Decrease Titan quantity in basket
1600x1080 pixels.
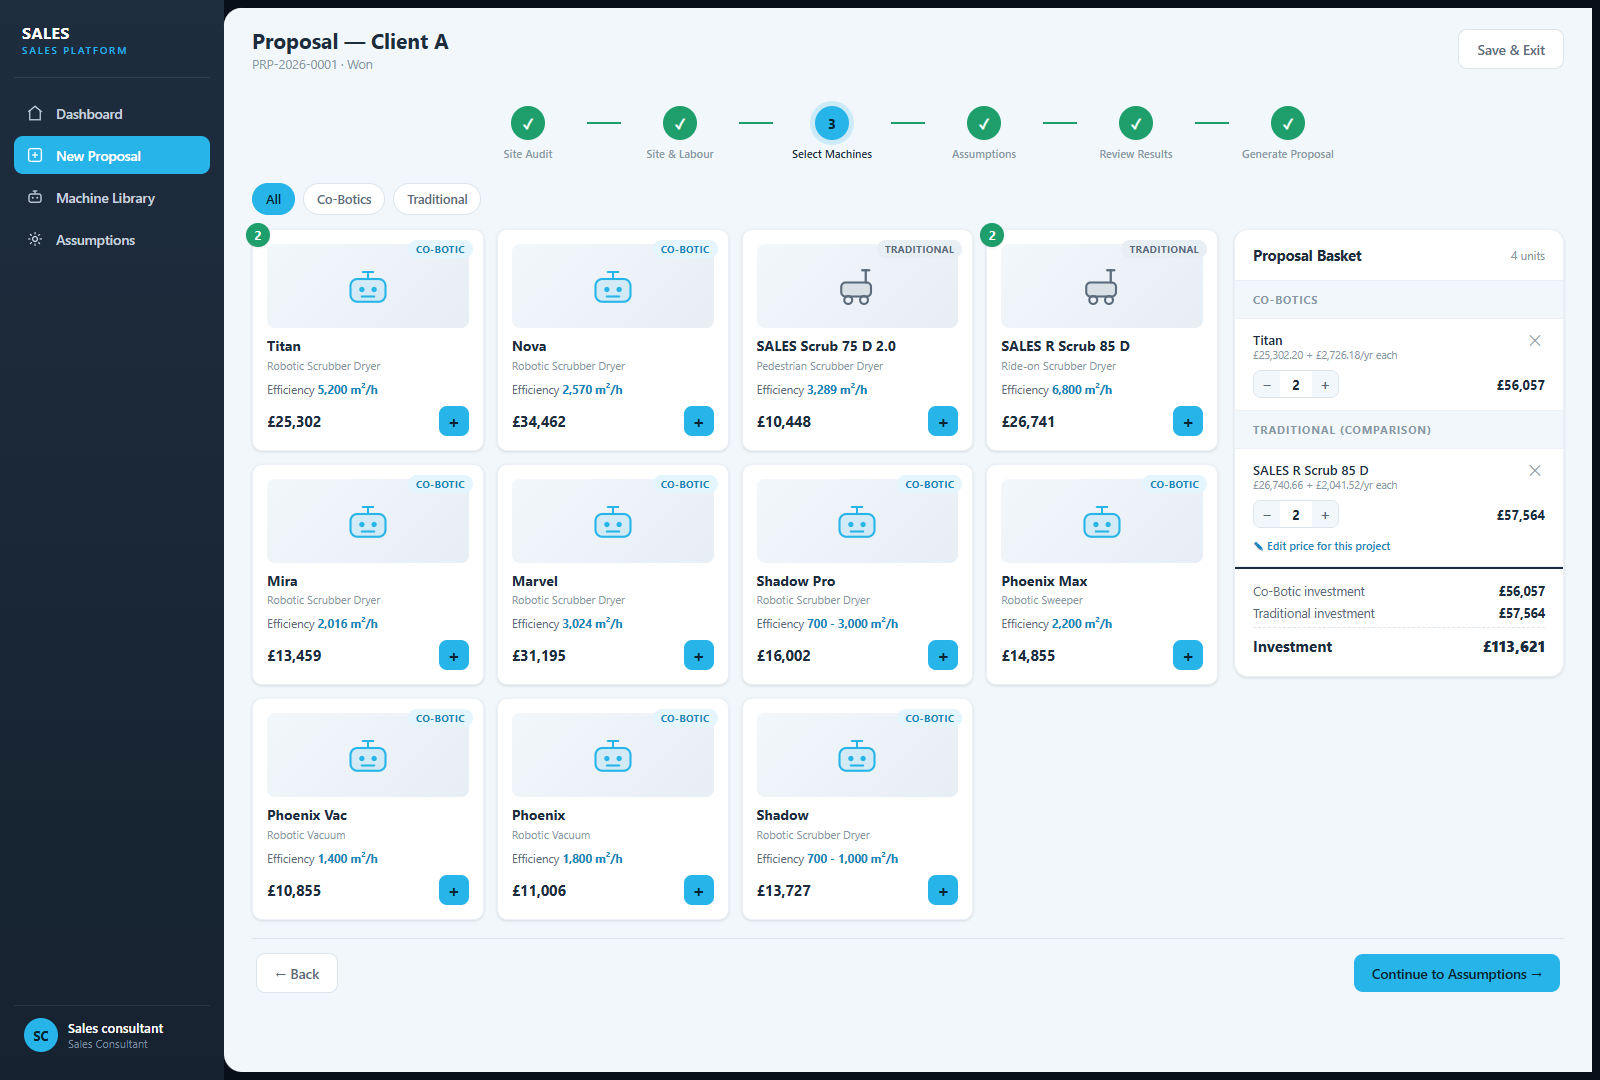click(1267, 385)
